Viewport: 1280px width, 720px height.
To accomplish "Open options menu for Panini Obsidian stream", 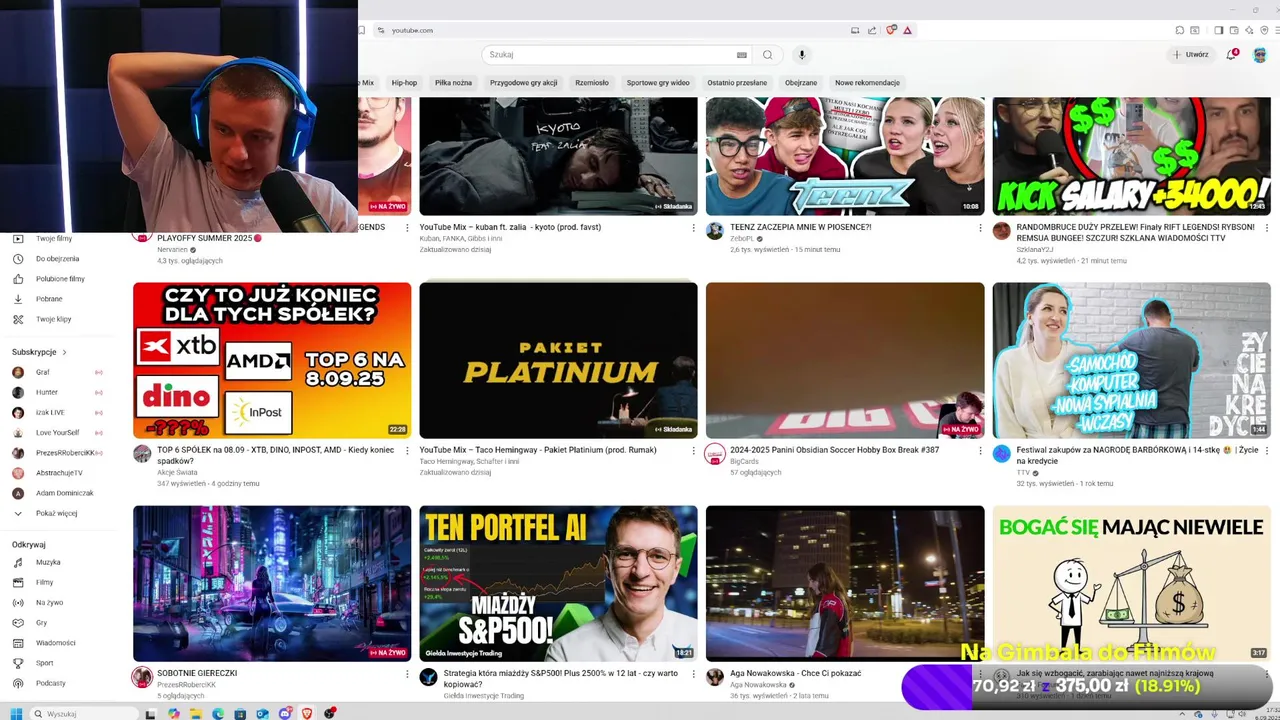I will [x=980, y=451].
